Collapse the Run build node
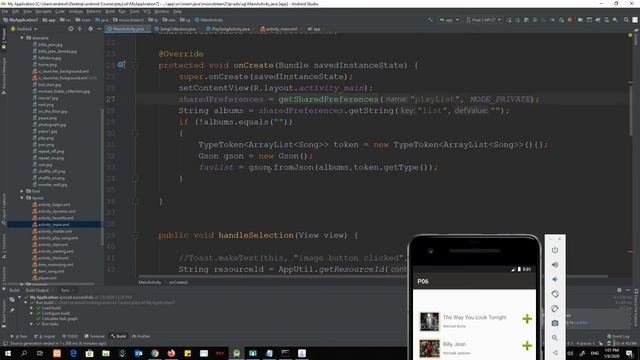 (x=26, y=303)
